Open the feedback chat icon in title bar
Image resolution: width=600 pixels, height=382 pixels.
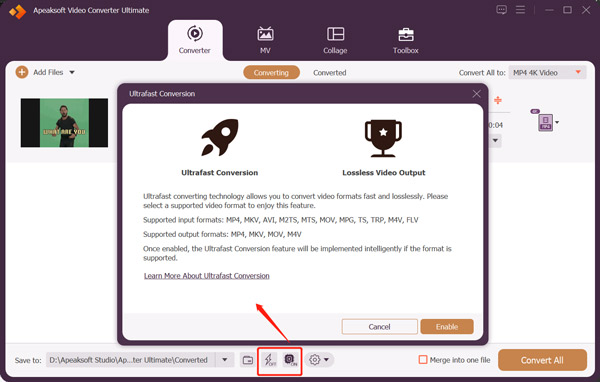pos(501,10)
